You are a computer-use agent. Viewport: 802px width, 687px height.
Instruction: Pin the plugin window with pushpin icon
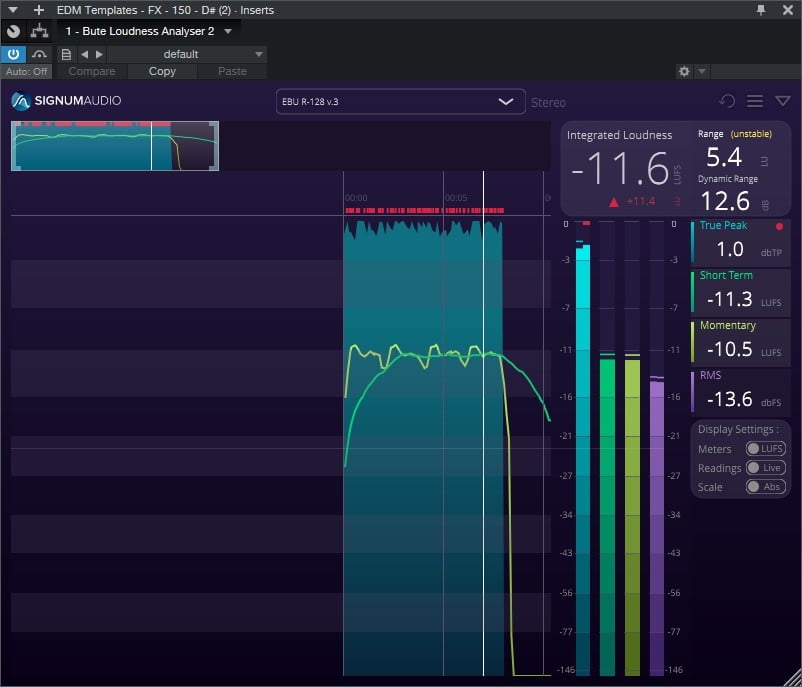[x=761, y=10]
